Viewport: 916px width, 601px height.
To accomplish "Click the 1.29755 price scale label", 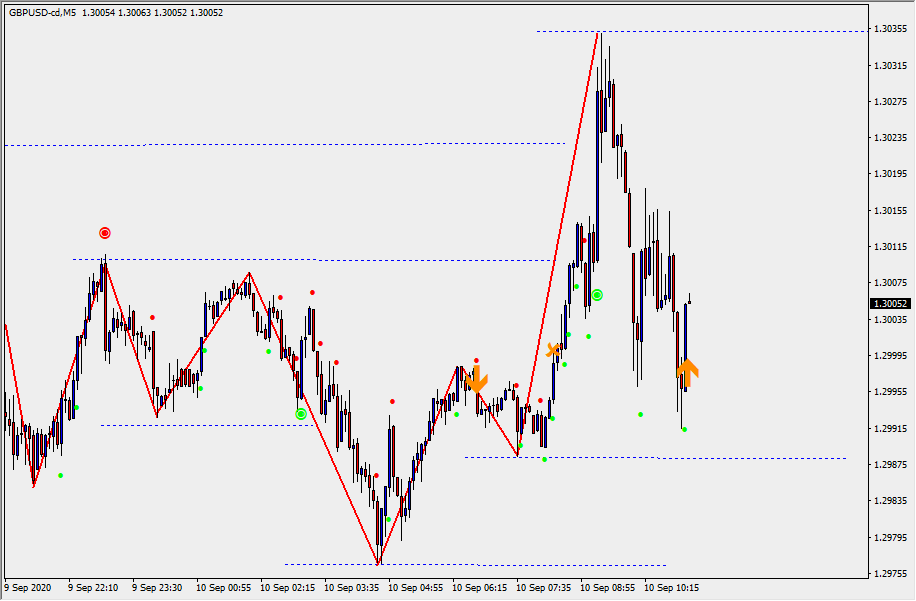I will [x=890, y=574].
